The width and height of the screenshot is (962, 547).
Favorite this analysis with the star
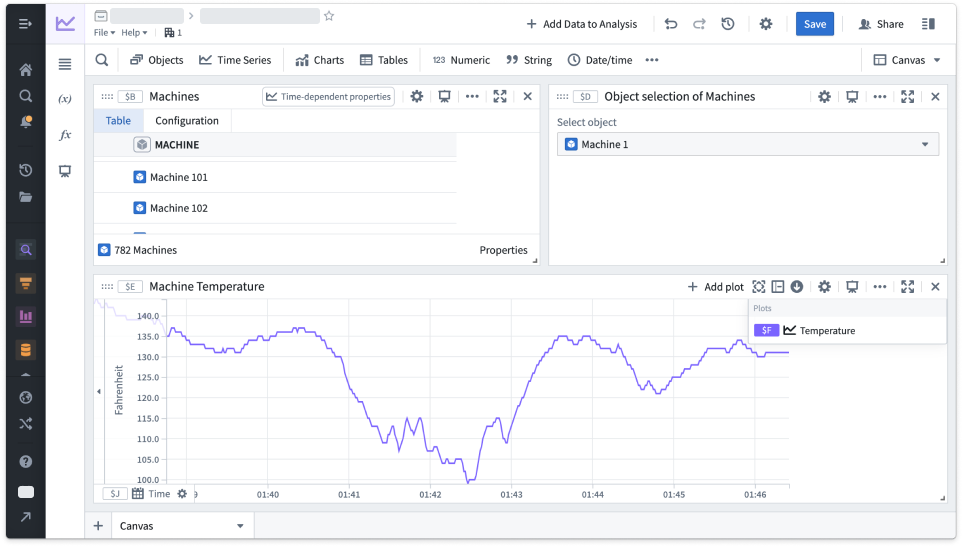click(329, 16)
